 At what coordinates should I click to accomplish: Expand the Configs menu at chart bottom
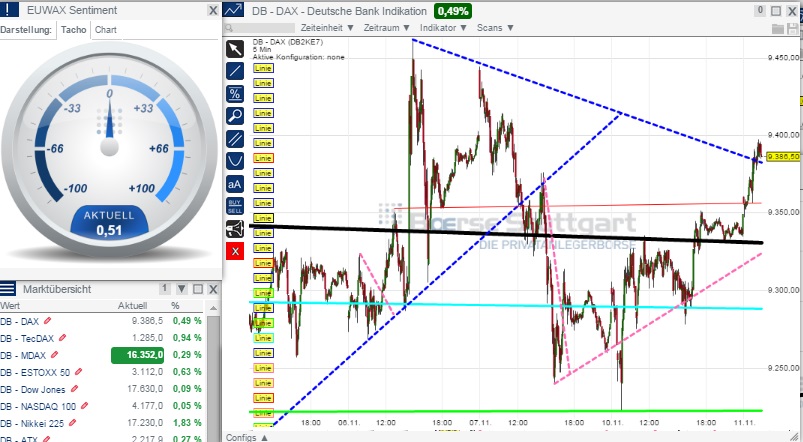click(247, 437)
